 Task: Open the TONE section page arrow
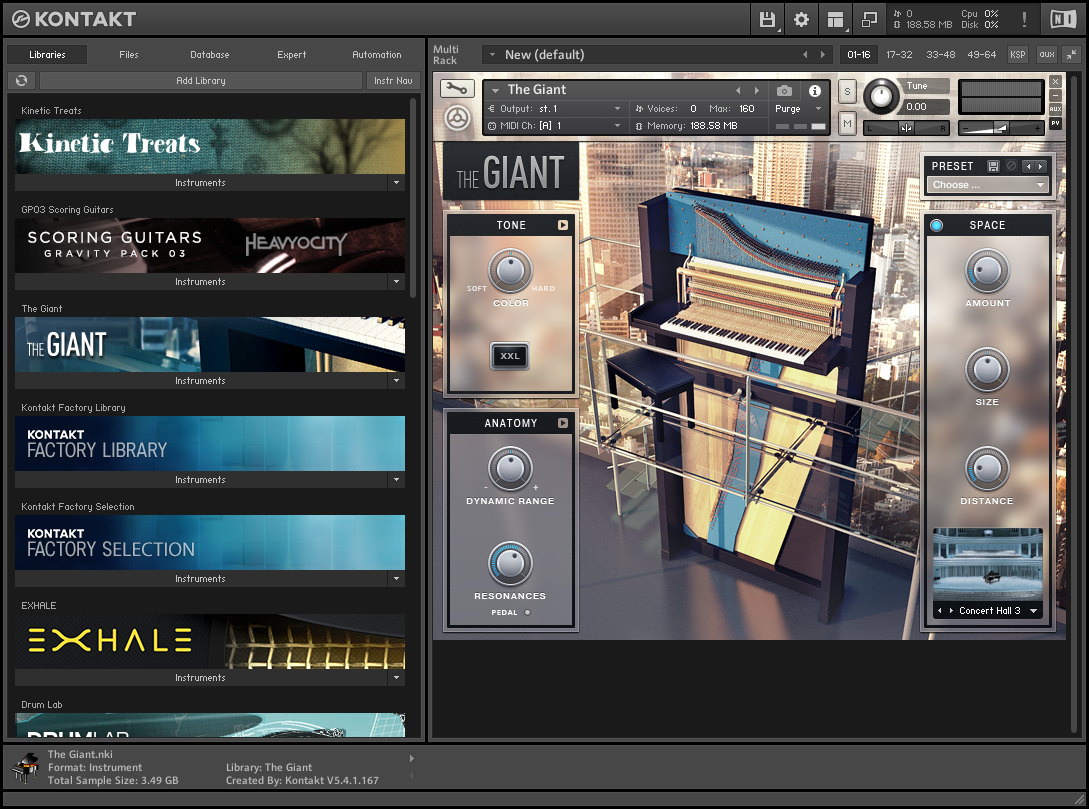563,225
